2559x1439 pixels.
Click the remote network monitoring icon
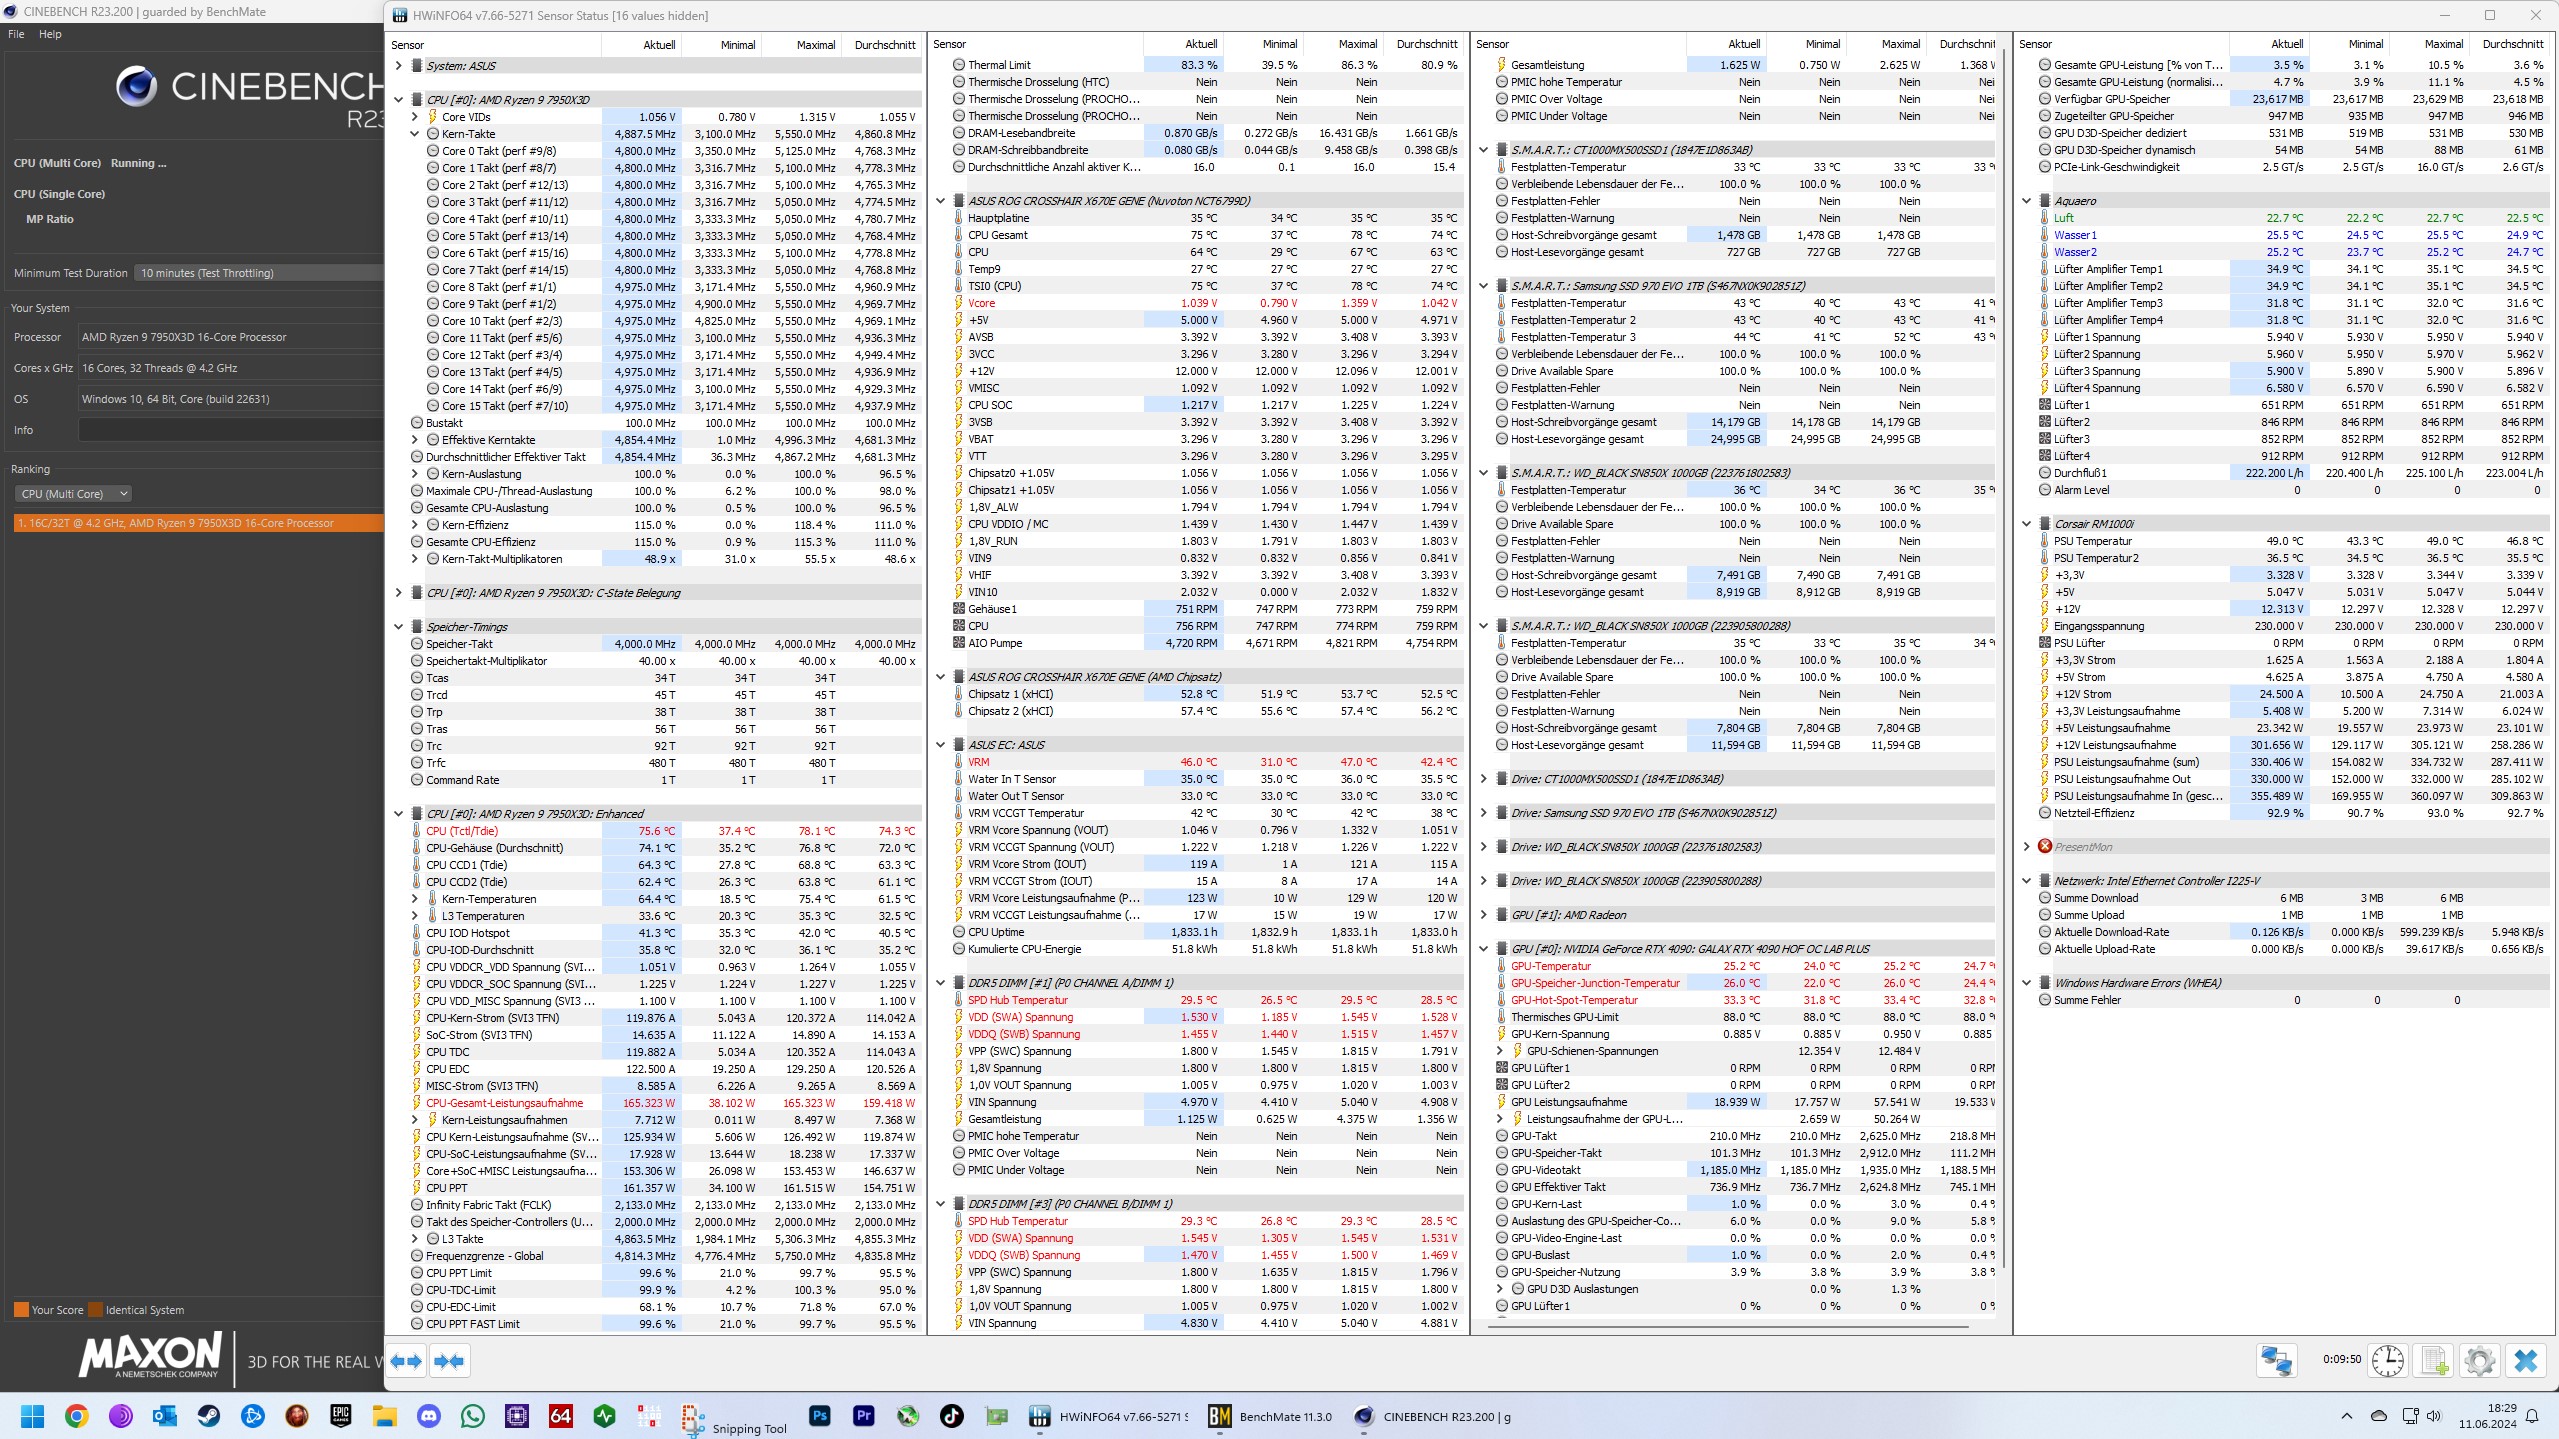click(2277, 1361)
